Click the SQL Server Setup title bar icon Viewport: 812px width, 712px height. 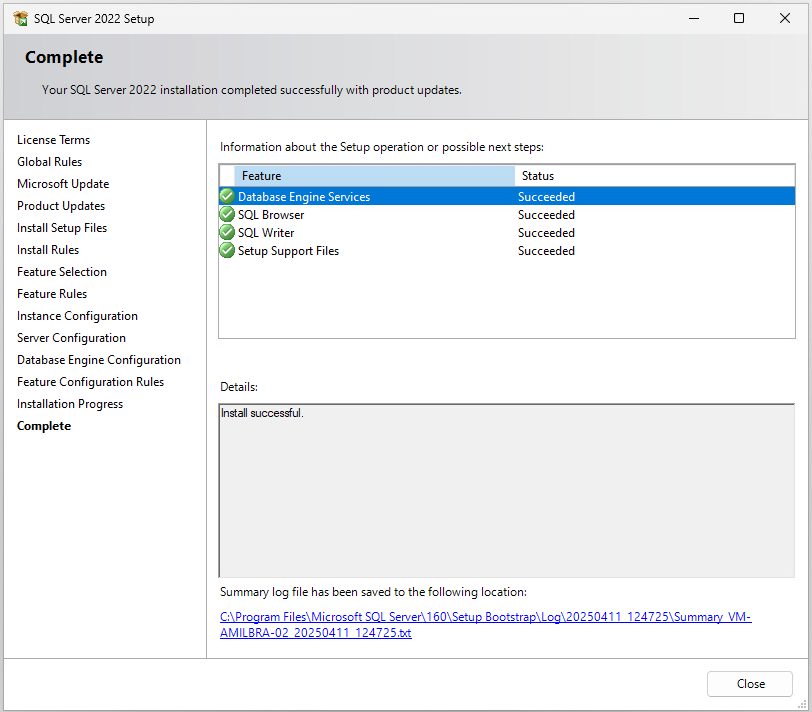[20, 18]
